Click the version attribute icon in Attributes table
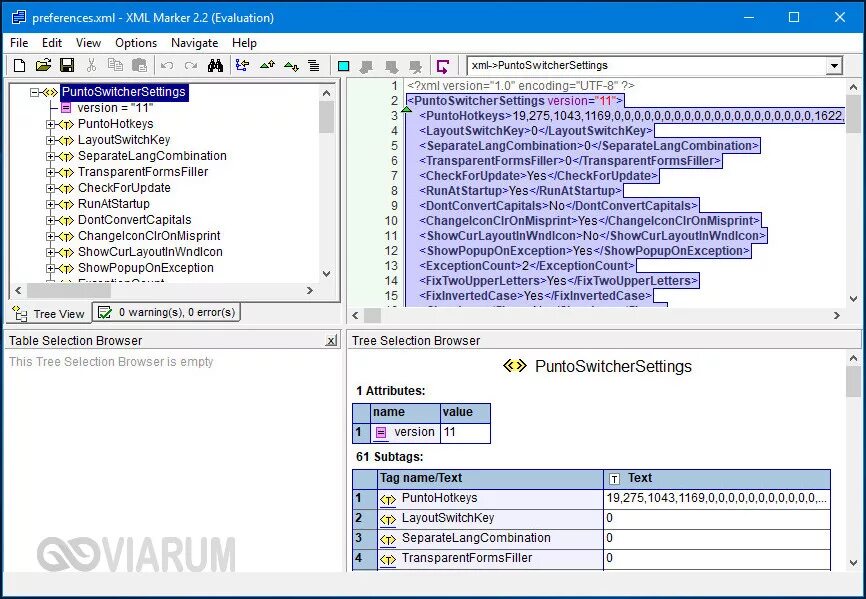The width and height of the screenshot is (866, 599). (x=381, y=433)
